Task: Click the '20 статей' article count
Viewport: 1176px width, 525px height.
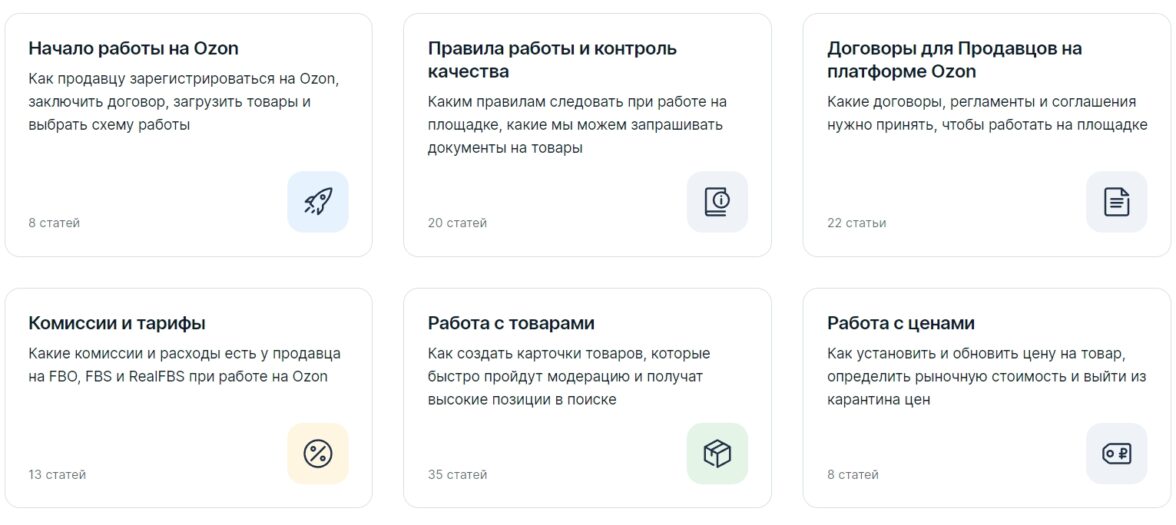Action: click(457, 223)
